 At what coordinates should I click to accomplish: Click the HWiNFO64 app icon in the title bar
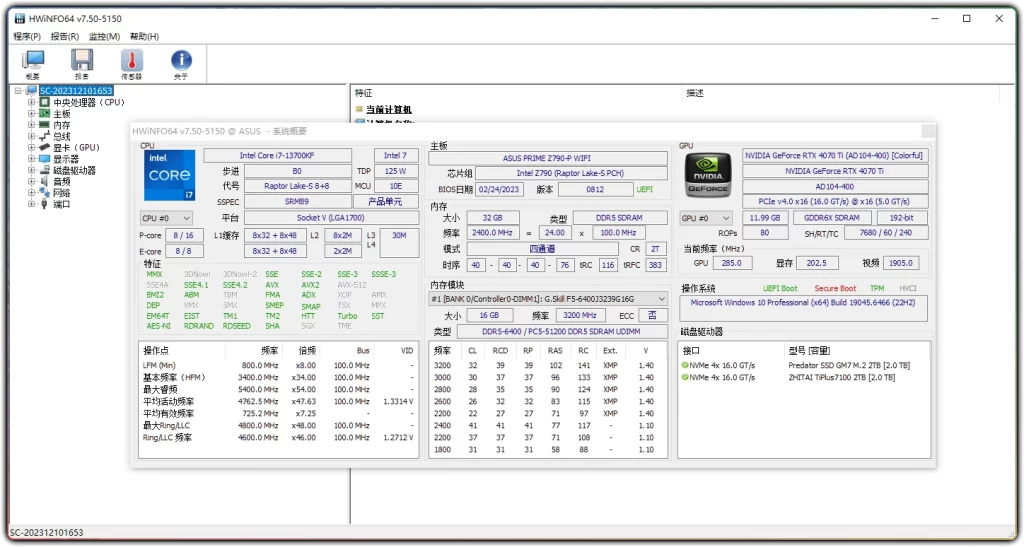click(x=20, y=18)
